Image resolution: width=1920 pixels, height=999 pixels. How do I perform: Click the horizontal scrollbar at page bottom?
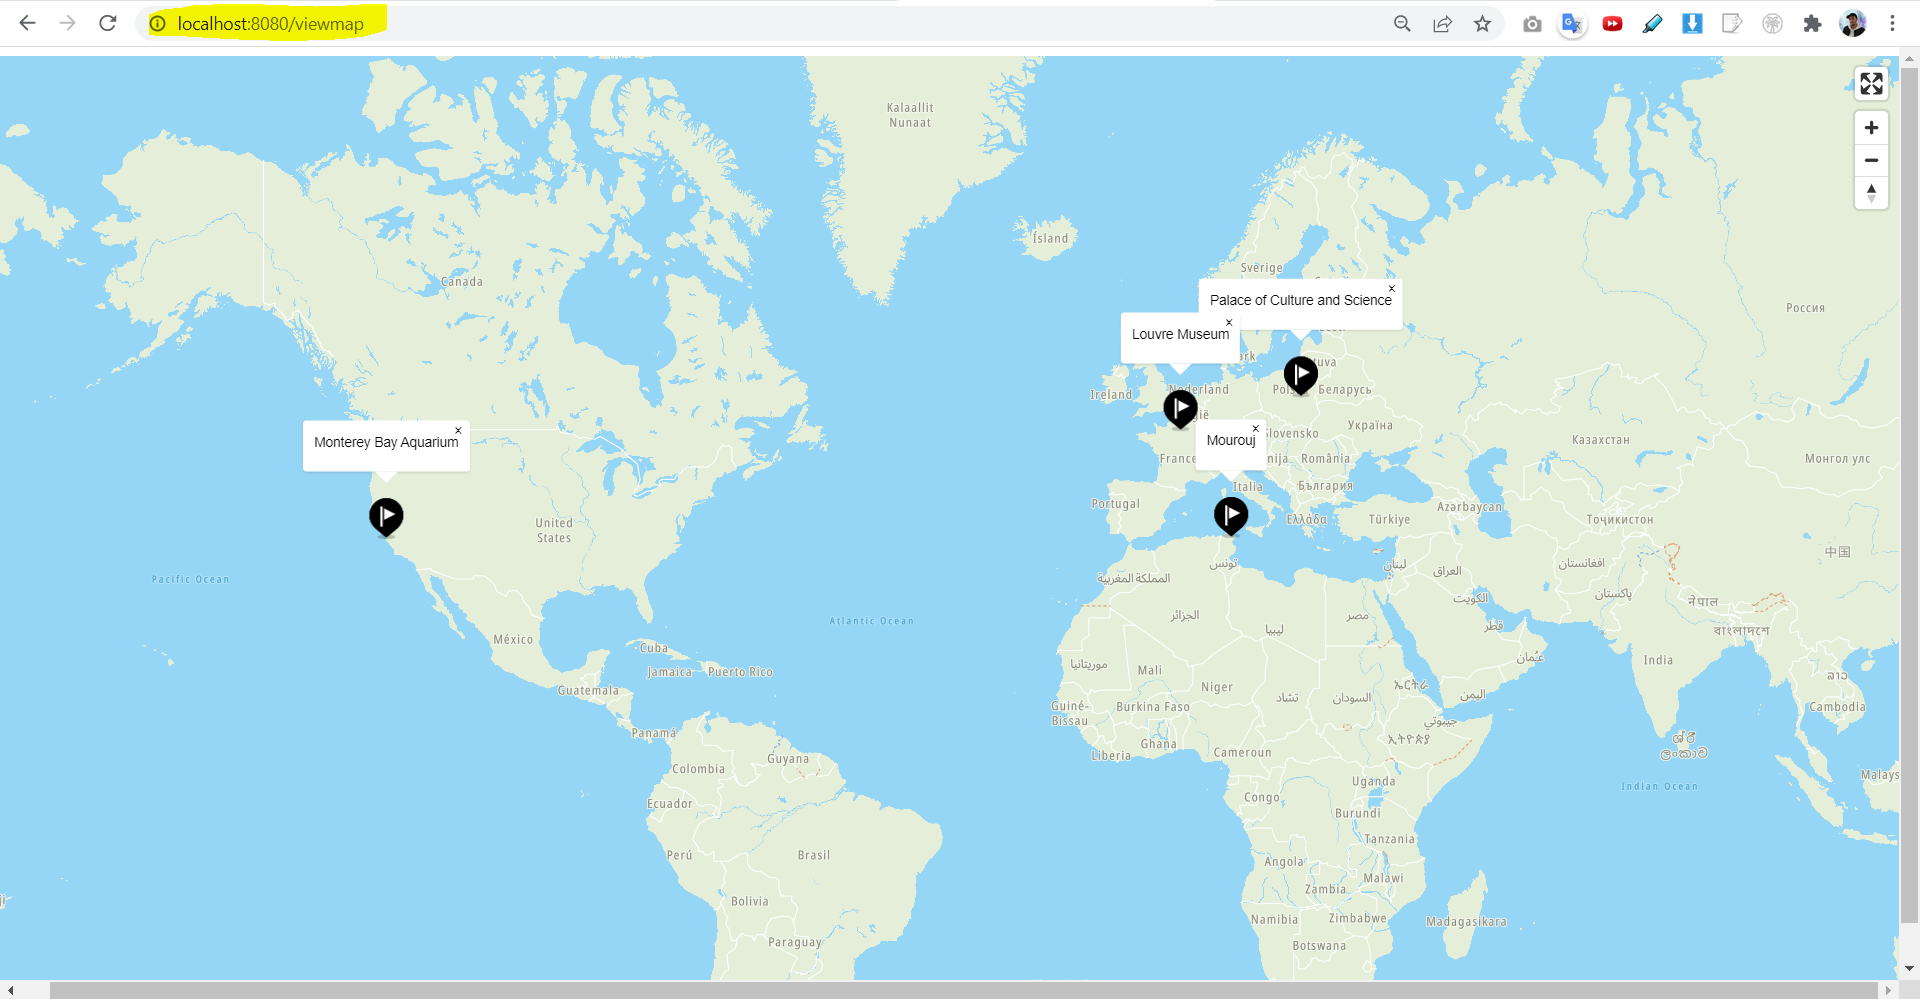tap(963, 990)
